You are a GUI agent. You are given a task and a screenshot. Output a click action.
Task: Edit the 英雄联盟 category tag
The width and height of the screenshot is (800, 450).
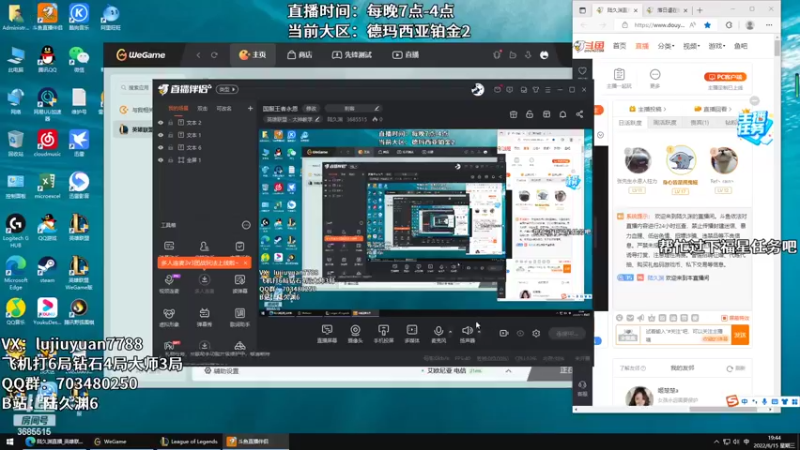pyautogui.click(x=293, y=119)
